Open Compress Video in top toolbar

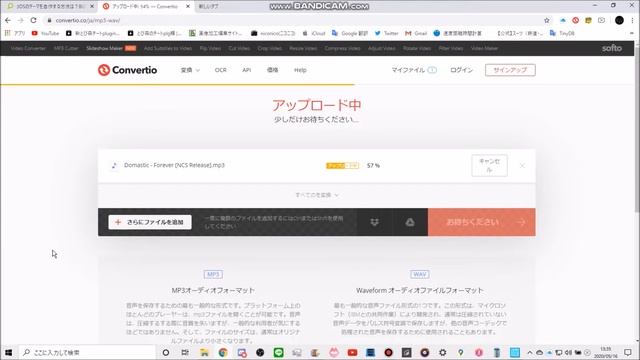coord(342,48)
